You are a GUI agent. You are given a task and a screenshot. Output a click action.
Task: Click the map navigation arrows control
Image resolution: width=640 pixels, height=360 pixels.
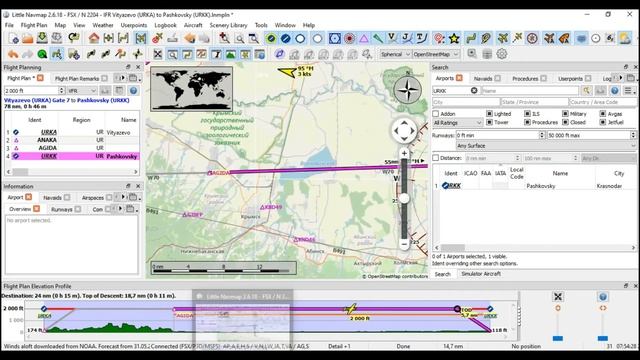[404, 131]
